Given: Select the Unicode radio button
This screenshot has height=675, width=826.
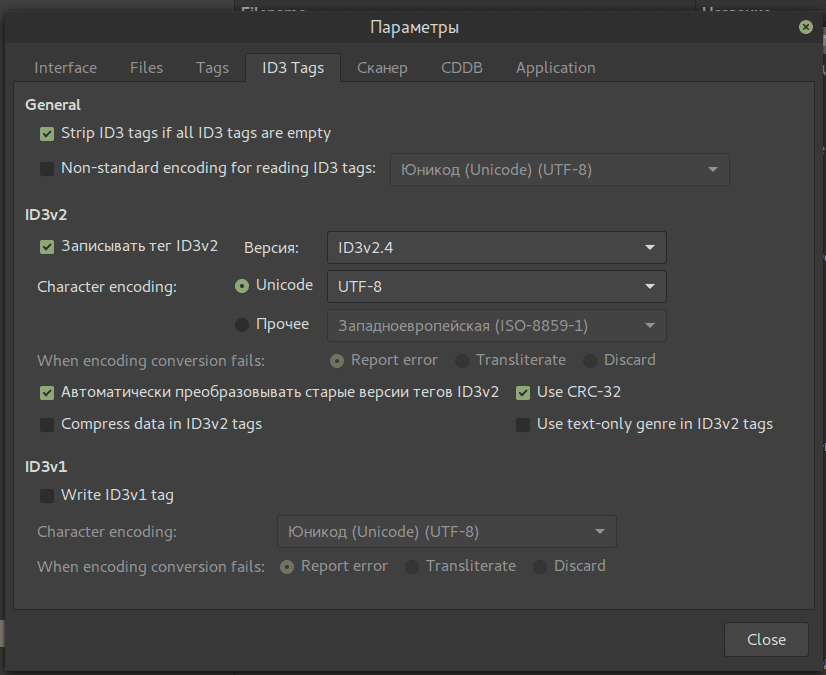Looking at the screenshot, I should pyautogui.click(x=242, y=286).
